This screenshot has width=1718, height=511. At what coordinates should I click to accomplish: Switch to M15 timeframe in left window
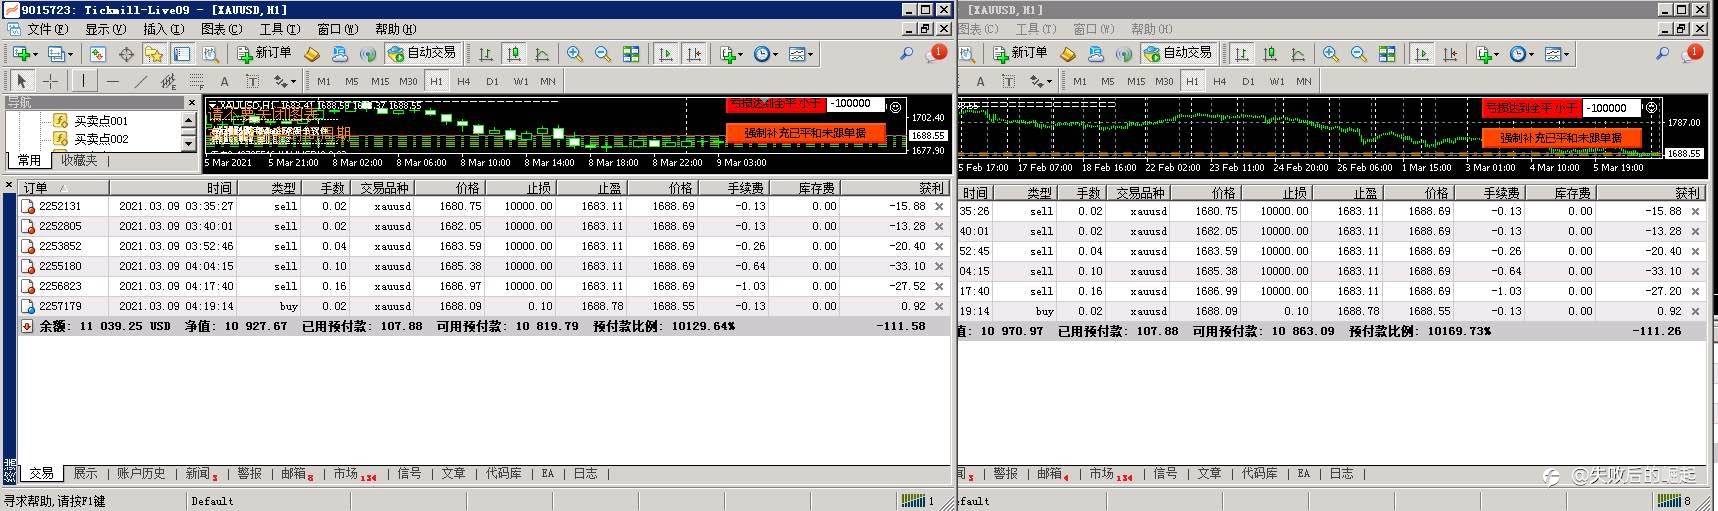tap(380, 82)
